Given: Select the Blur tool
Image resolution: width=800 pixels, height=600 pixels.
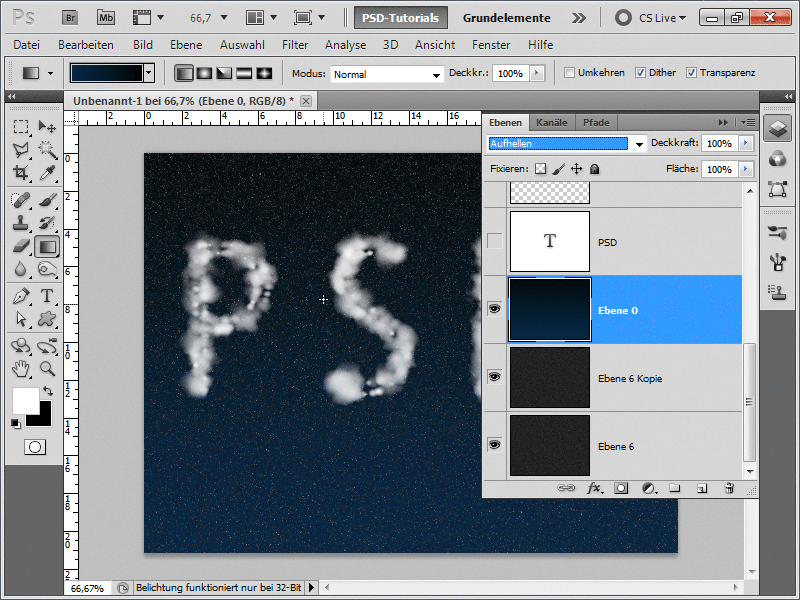Looking at the screenshot, I should click(21, 269).
